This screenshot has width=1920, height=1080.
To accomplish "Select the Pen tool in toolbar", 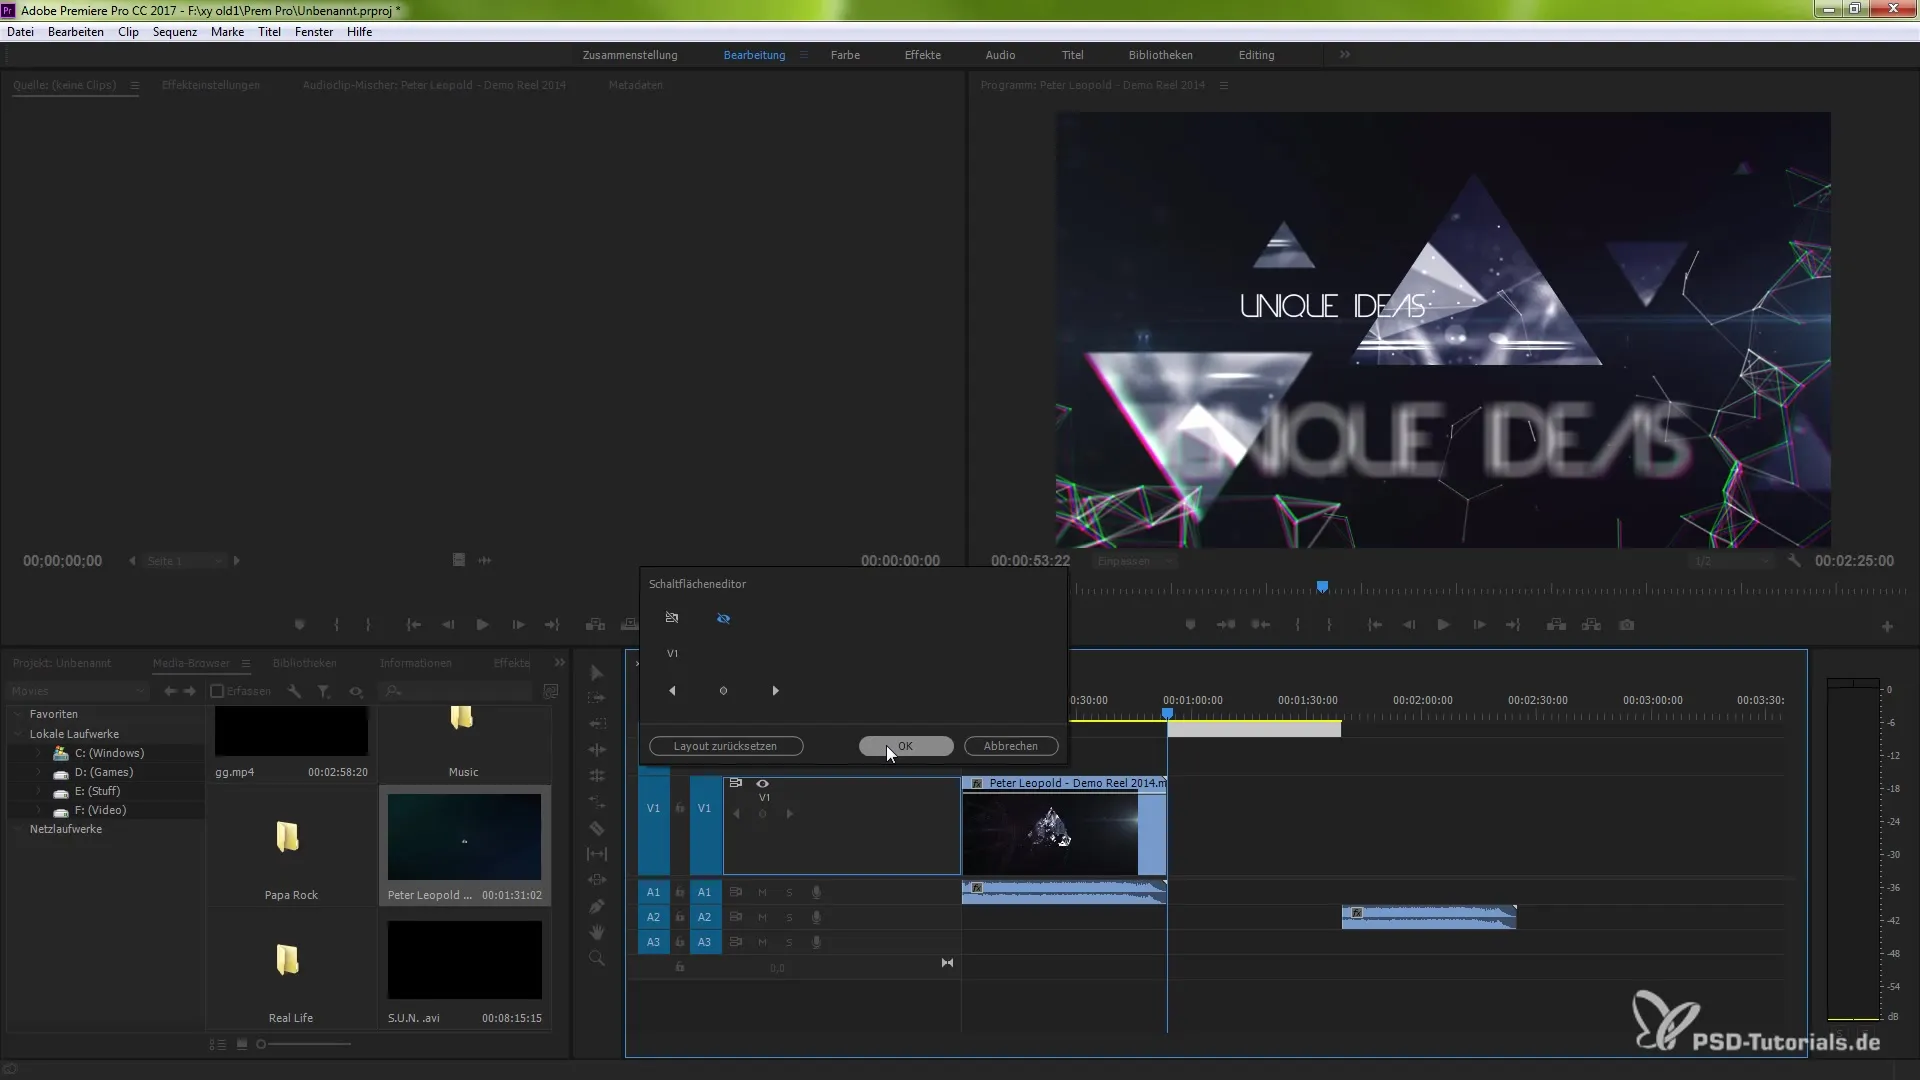I will point(597,906).
